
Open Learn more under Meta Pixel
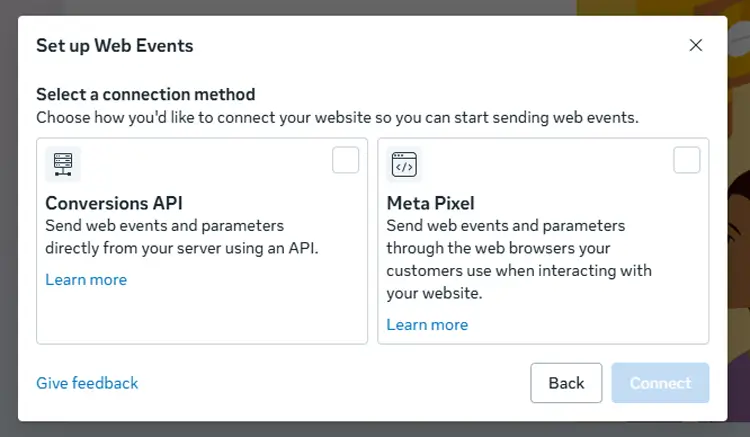[427, 325]
